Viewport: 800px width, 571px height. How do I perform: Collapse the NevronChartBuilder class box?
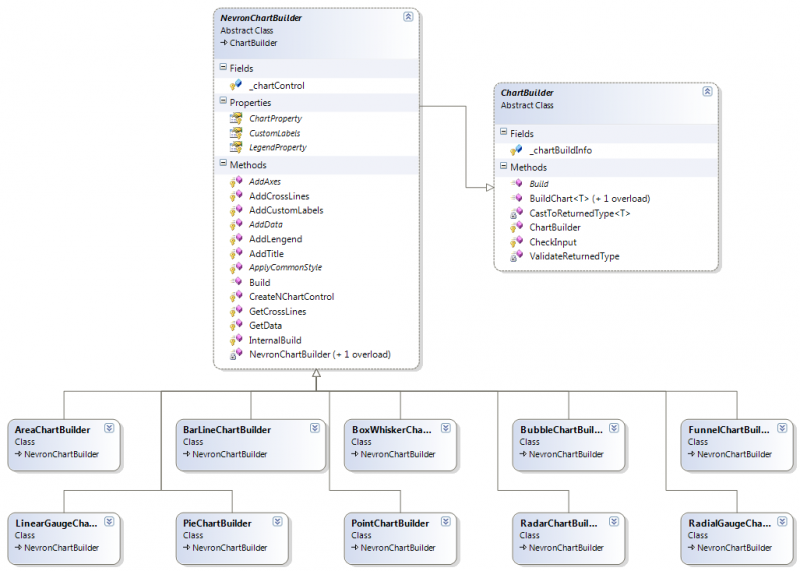click(407, 17)
